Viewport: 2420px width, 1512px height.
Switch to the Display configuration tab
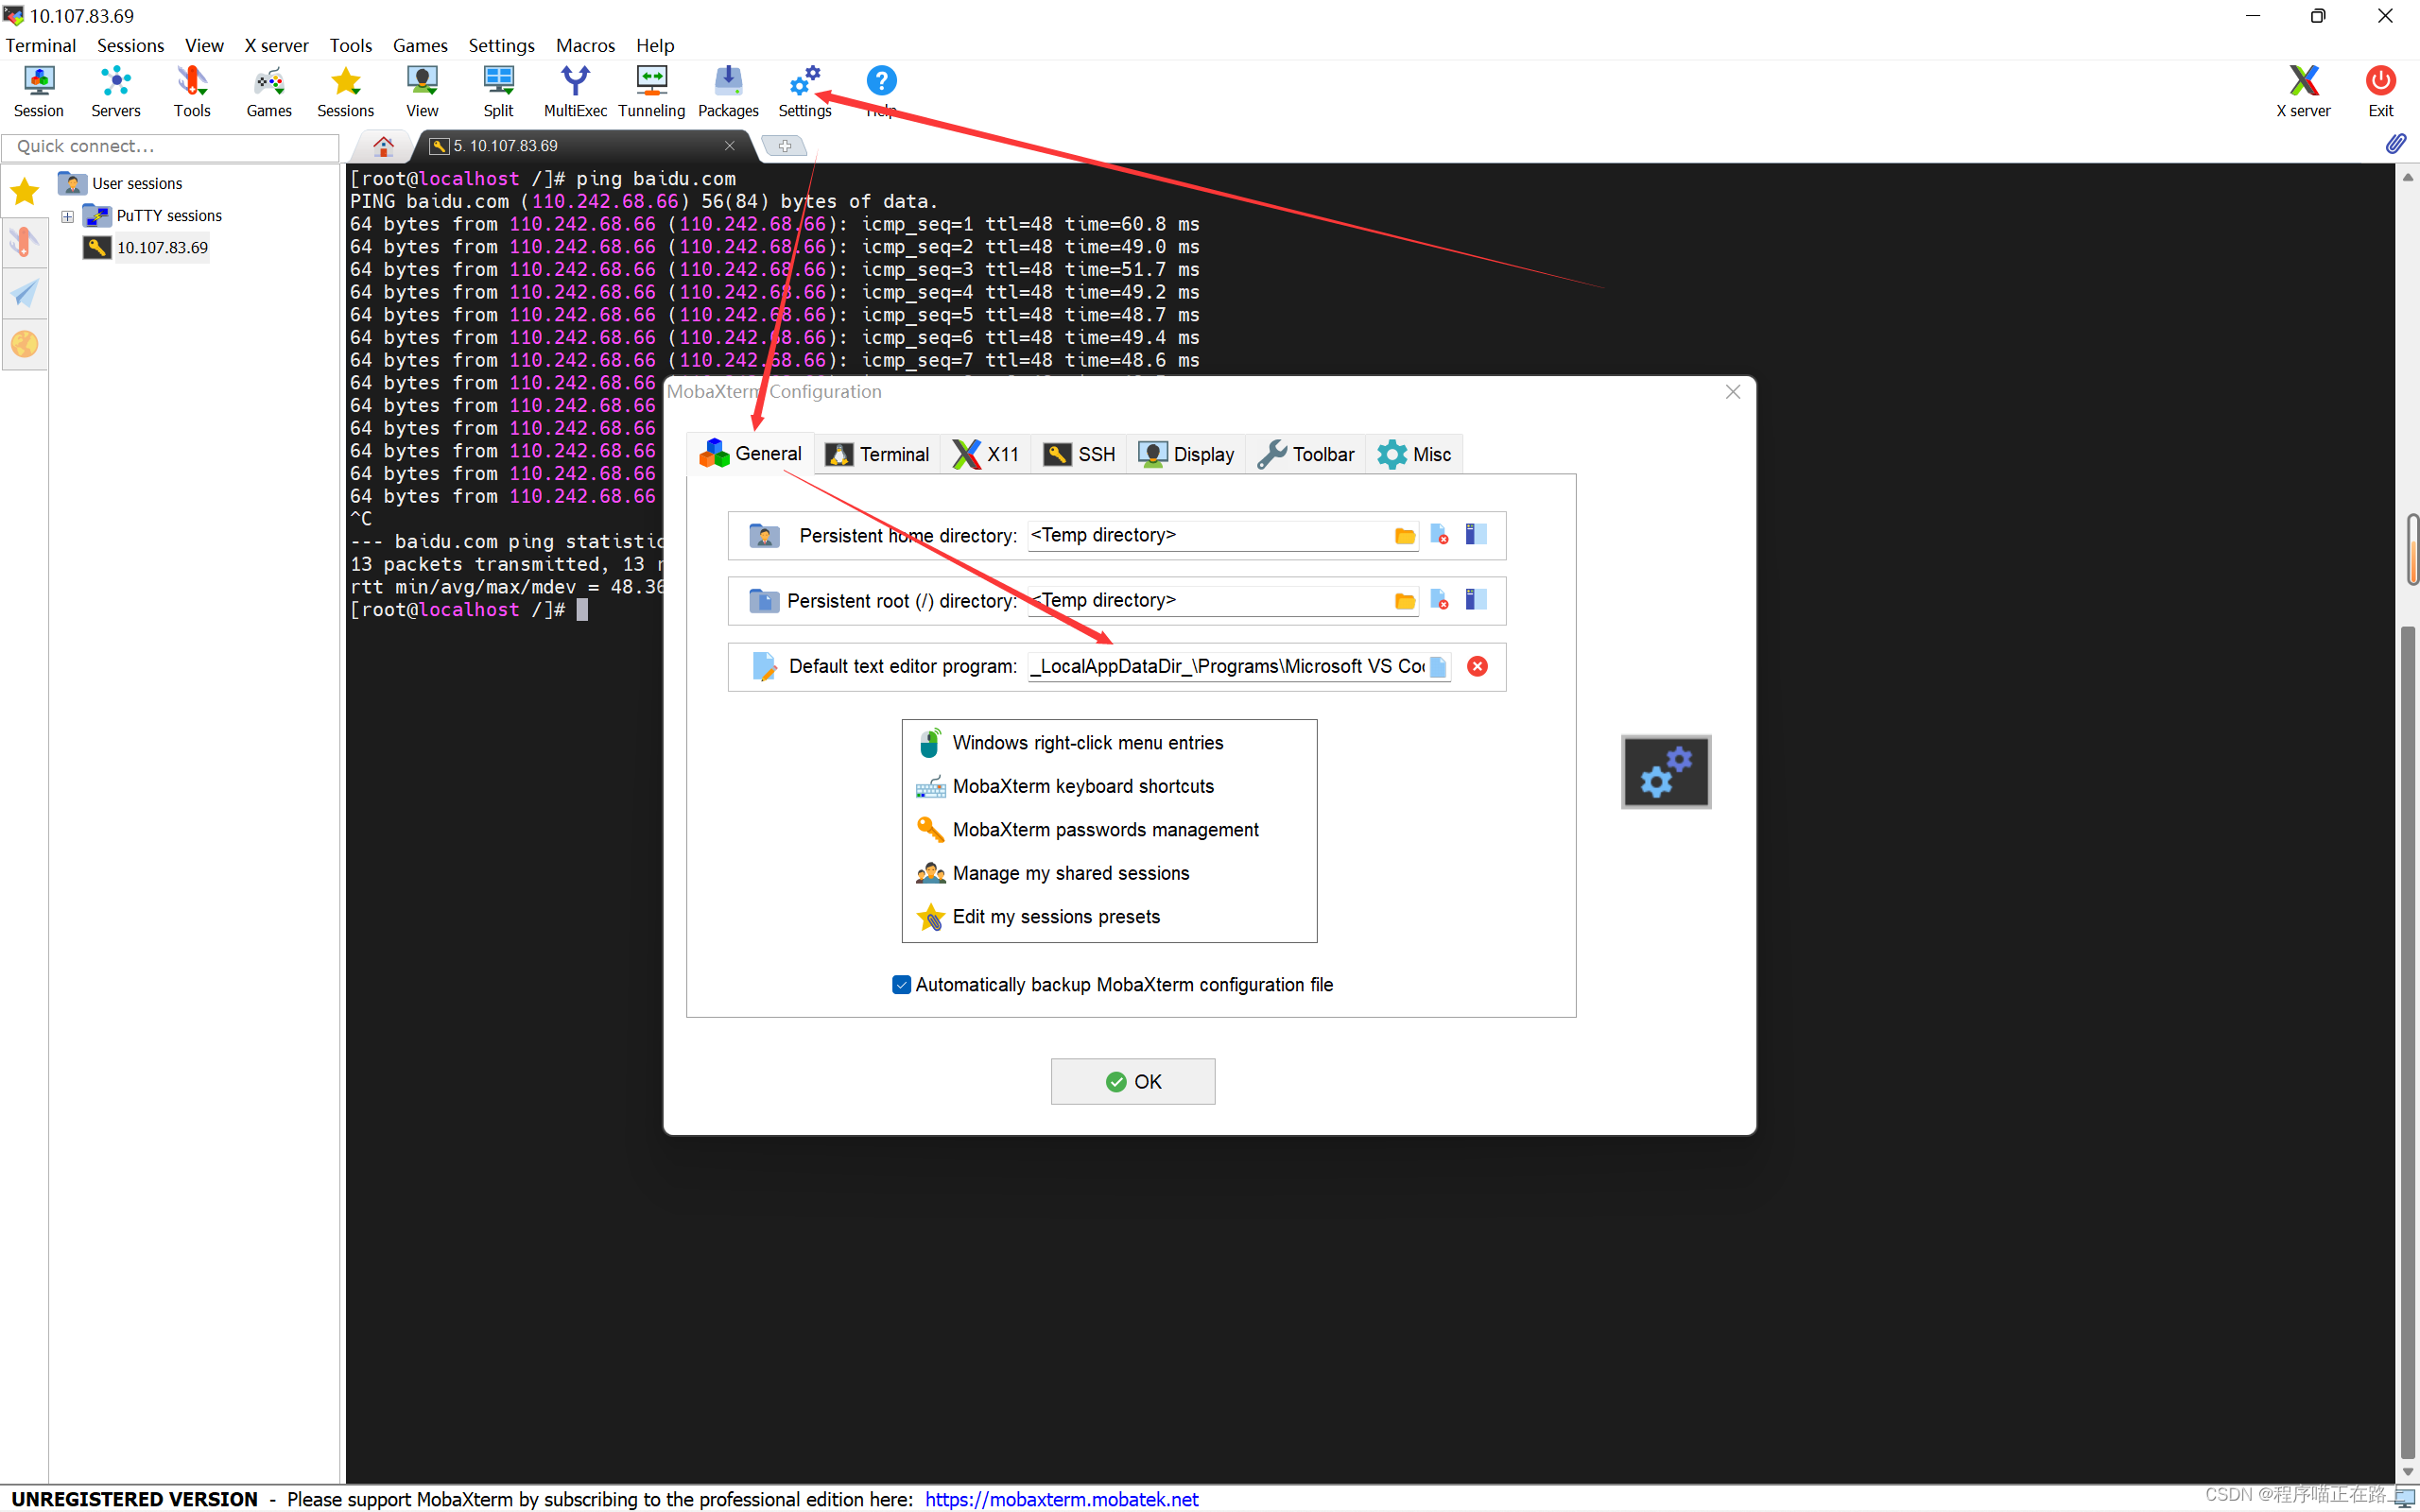(x=1186, y=455)
